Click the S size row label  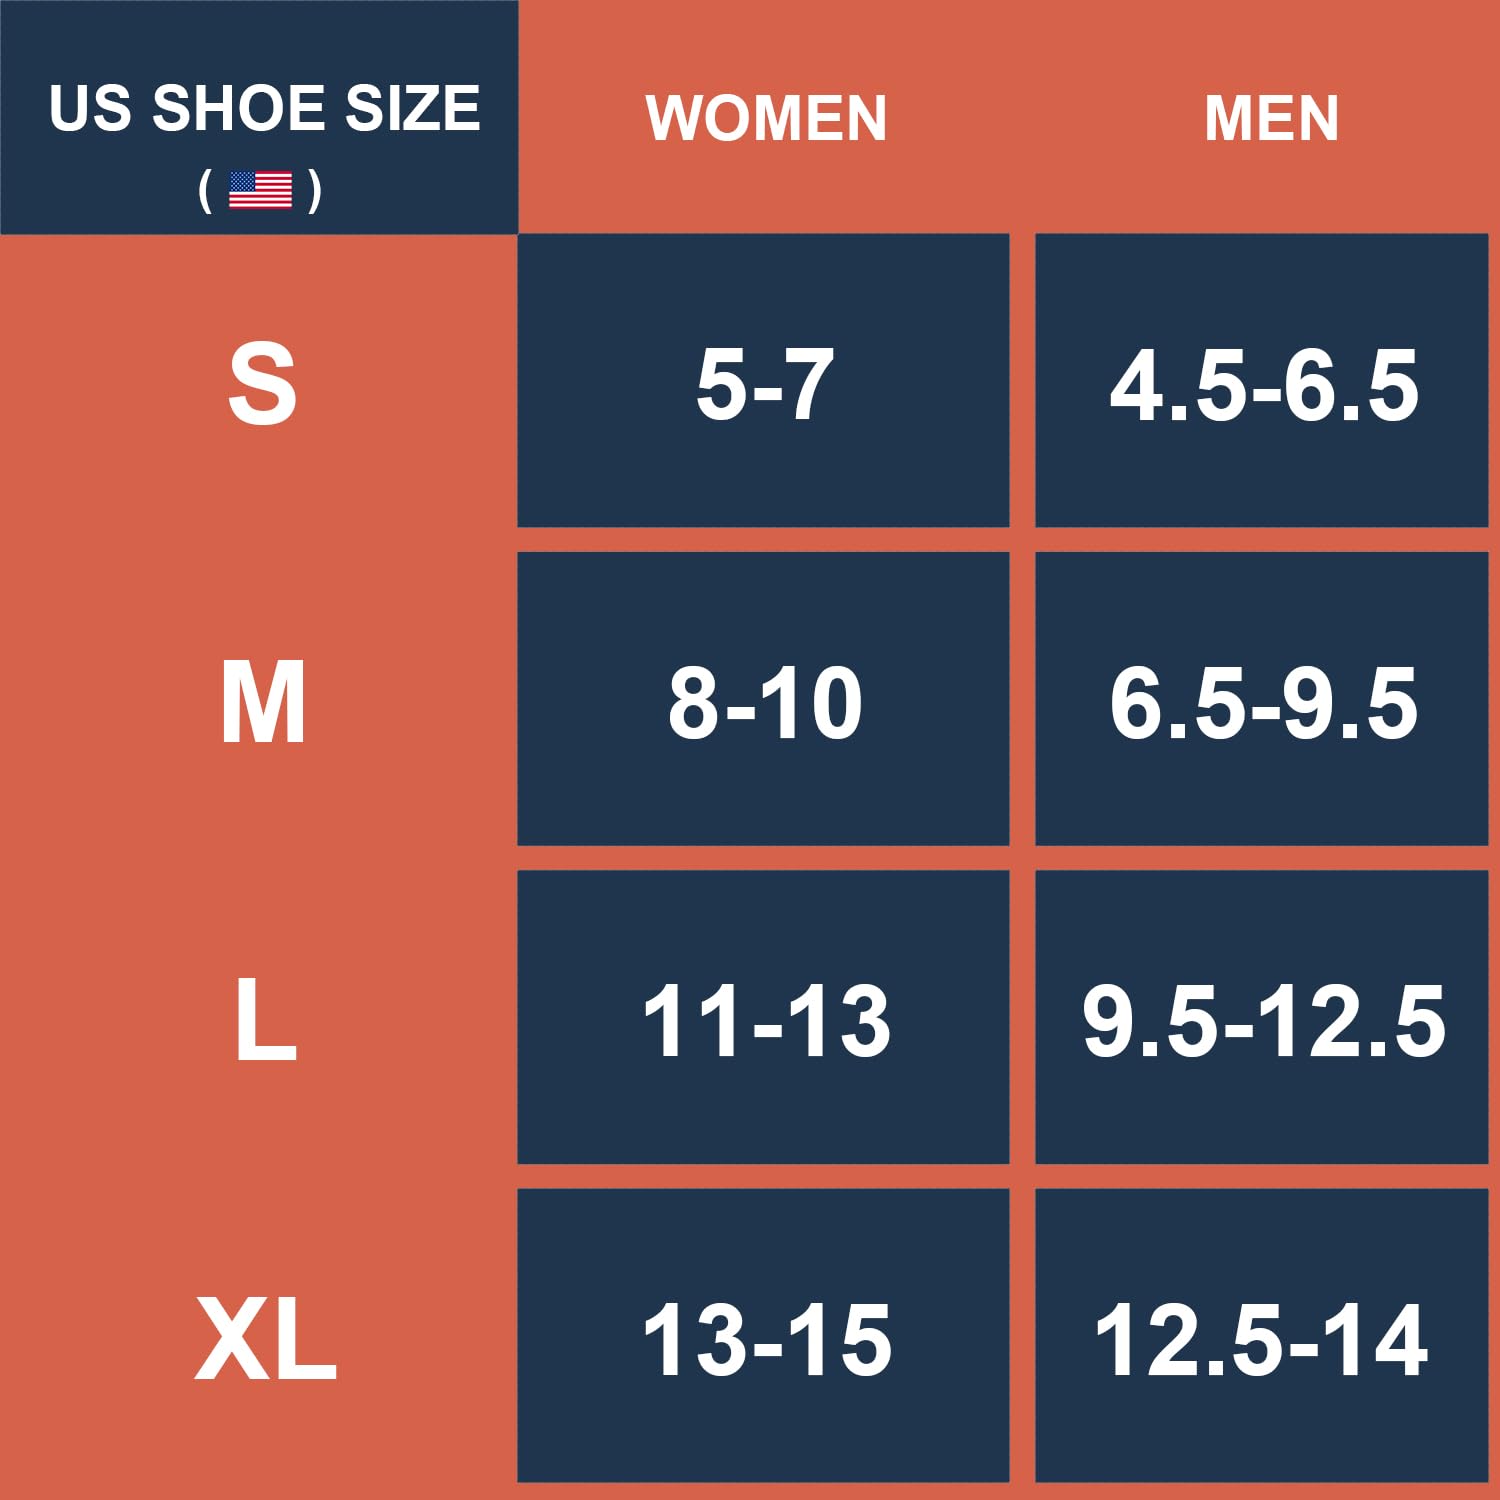(x=262, y=384)
